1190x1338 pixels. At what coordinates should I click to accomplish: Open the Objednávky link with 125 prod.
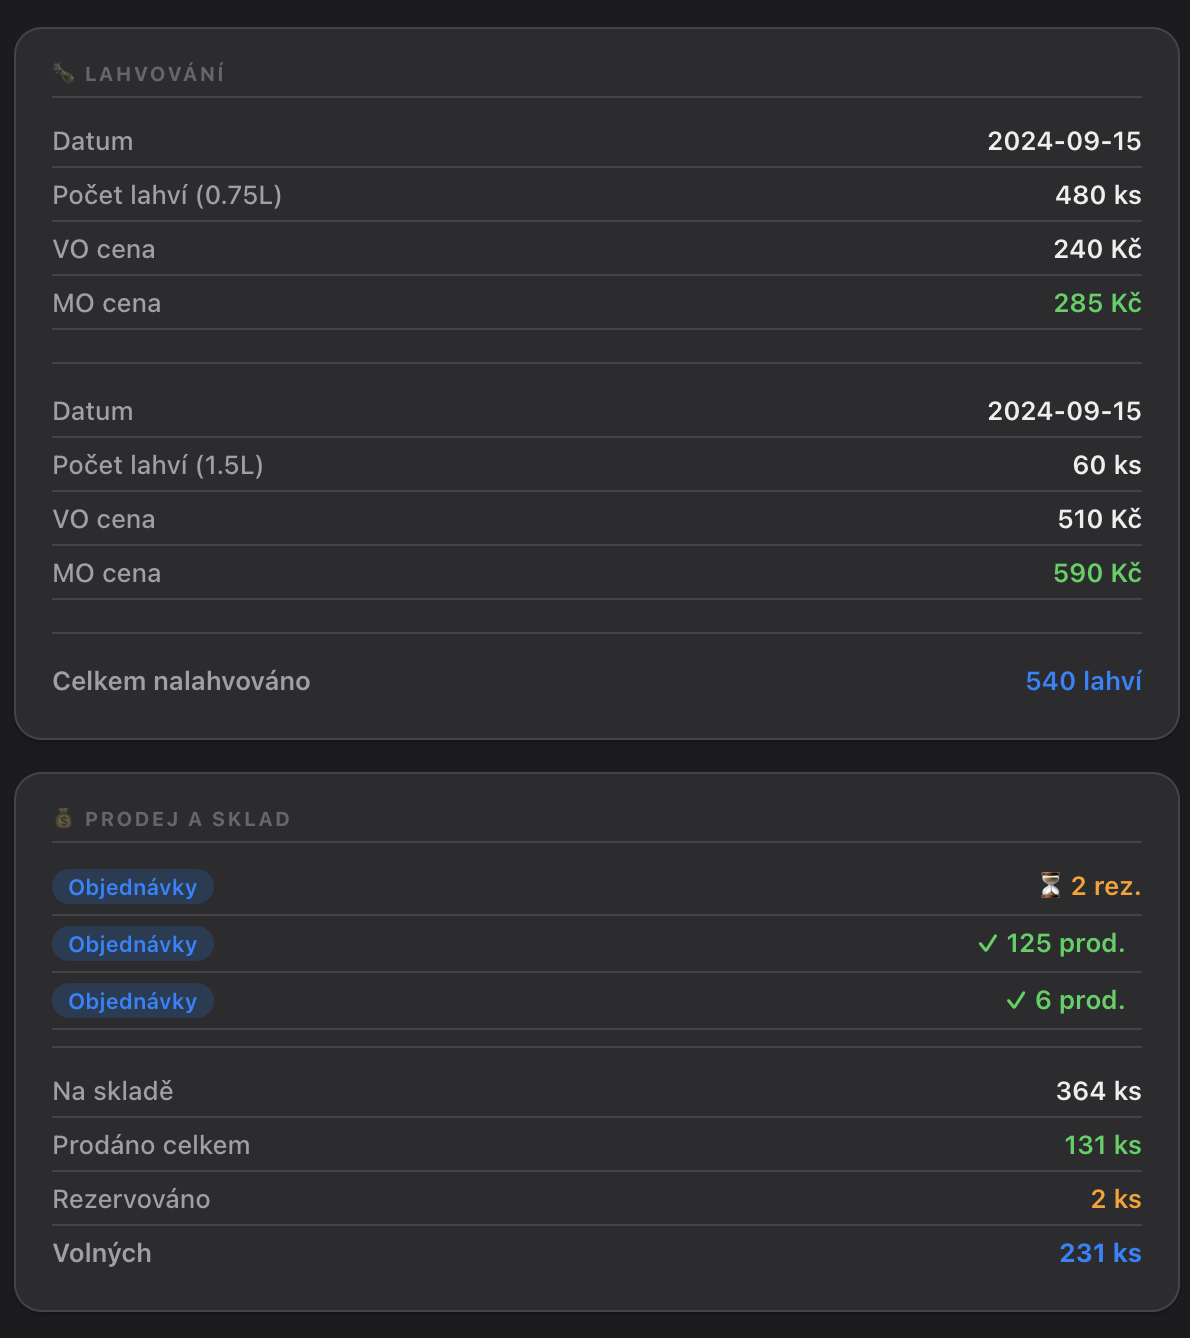click(x=133, y=944)
